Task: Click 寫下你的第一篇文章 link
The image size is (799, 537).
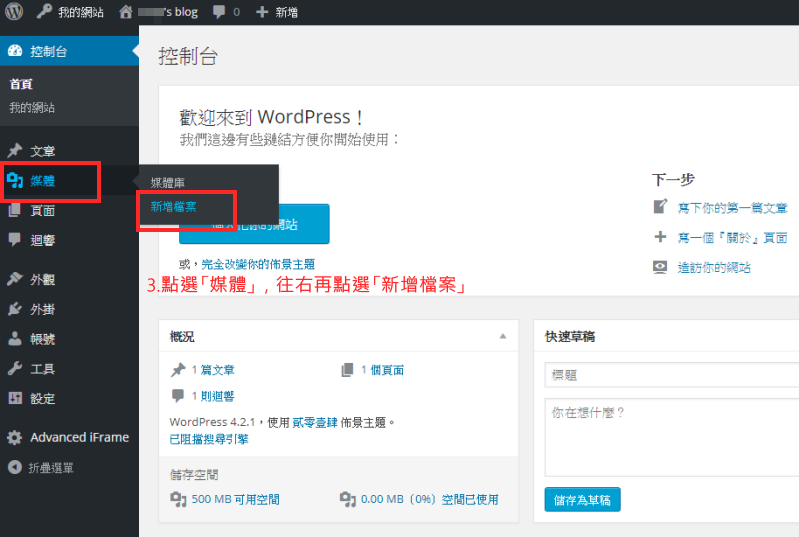Action: (x=732, y=208)
